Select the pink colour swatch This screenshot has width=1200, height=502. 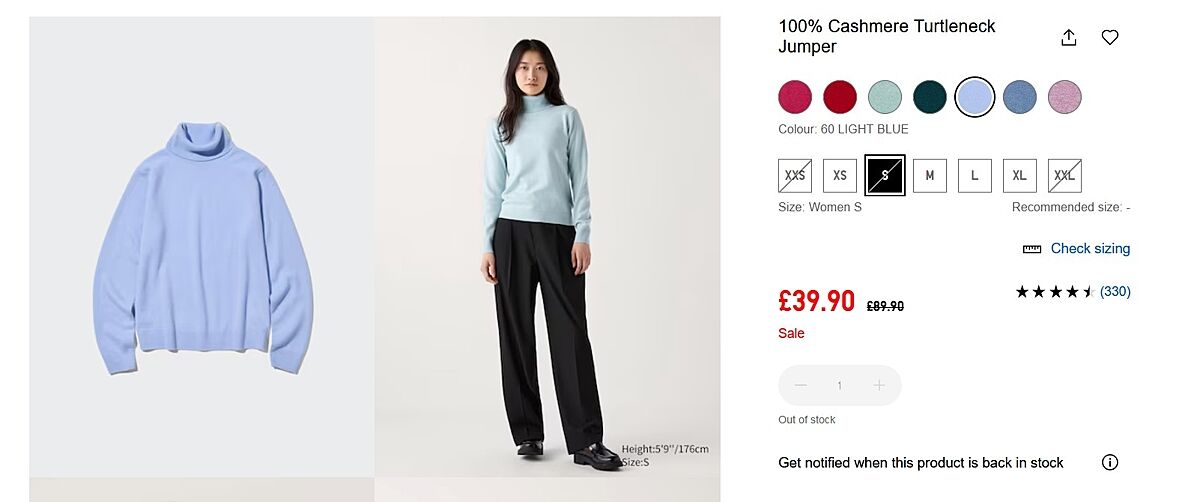coord(795,97)
